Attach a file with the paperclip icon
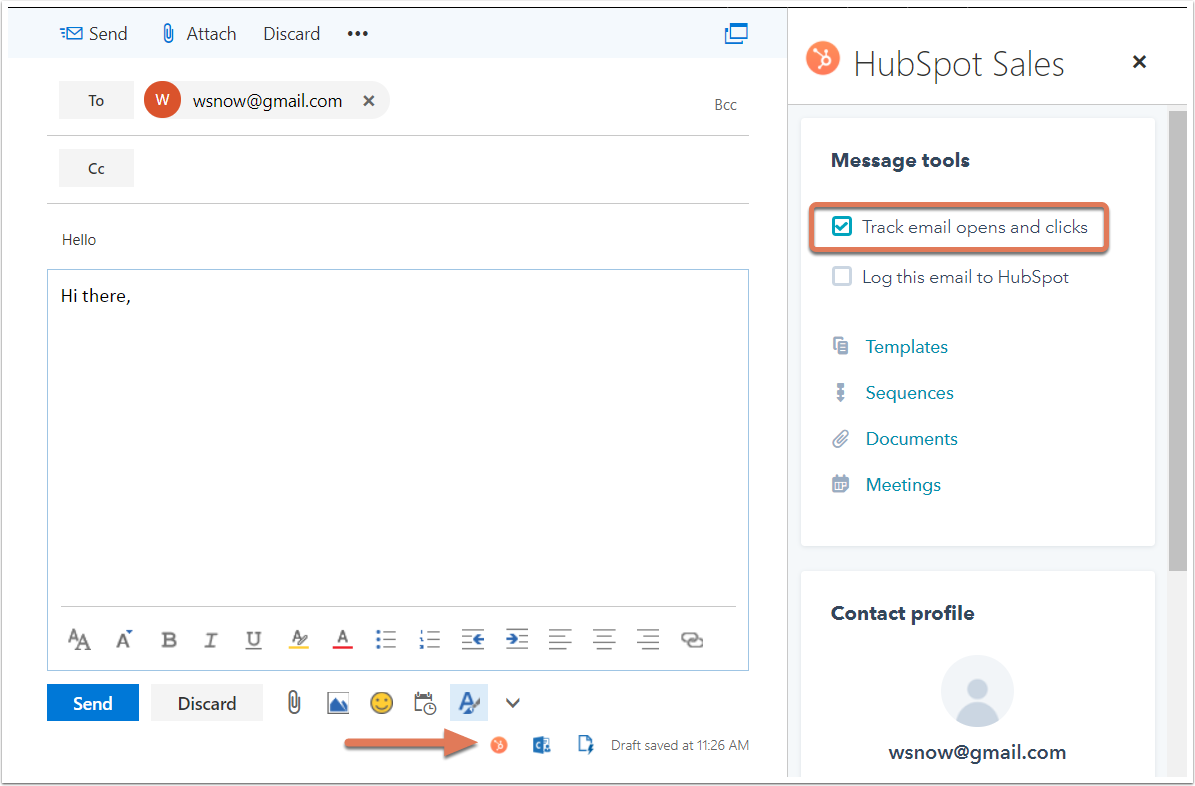This screenshot has height=786, width=1195. (x=293, y=703)
